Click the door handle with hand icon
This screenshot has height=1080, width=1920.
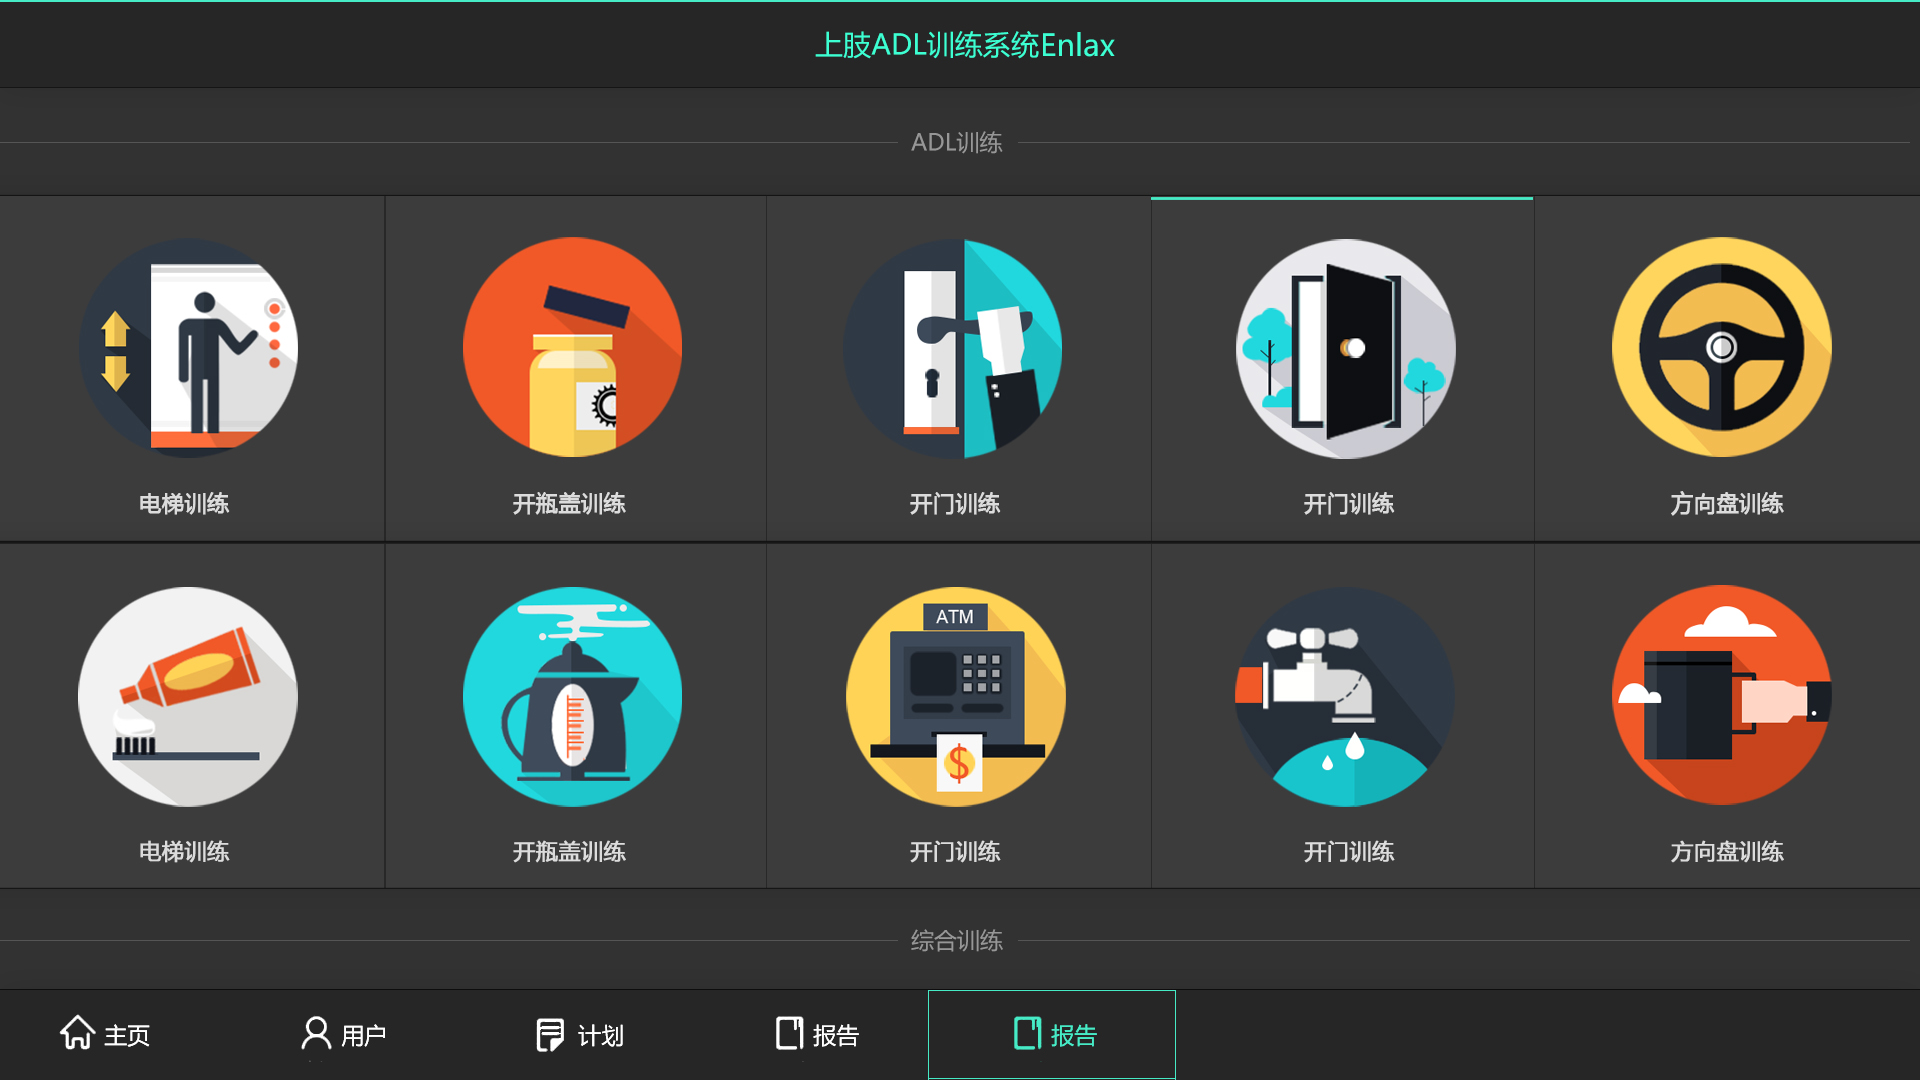pos(953,348)
